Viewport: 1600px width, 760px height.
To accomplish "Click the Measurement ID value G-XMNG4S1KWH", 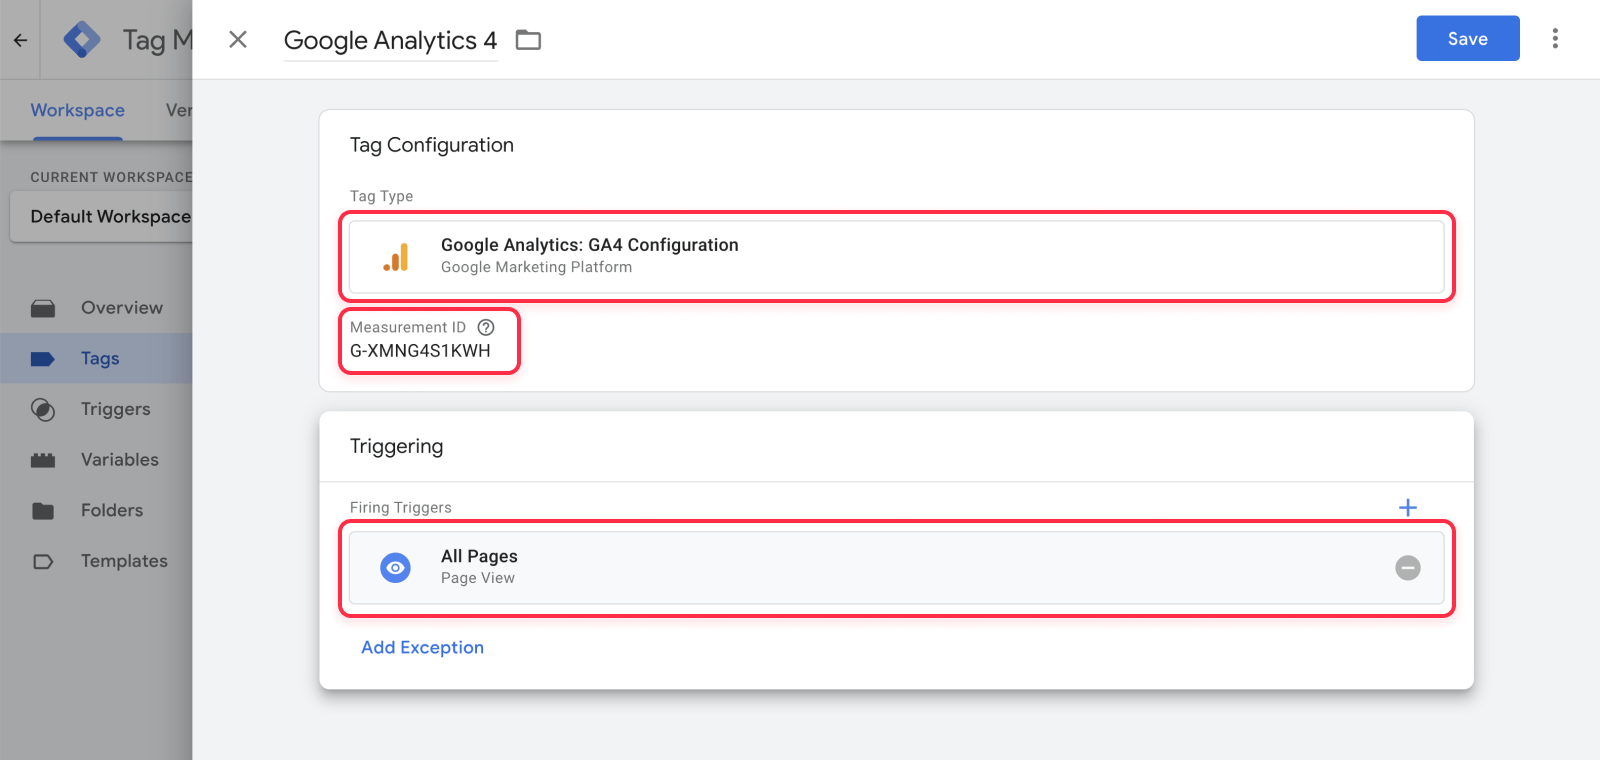I will click(420, 351).
